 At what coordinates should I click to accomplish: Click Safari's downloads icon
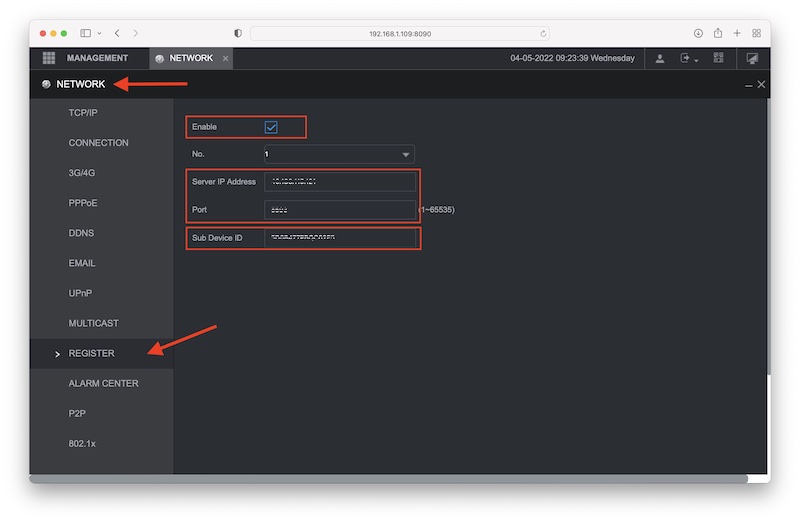pos(698,33)
